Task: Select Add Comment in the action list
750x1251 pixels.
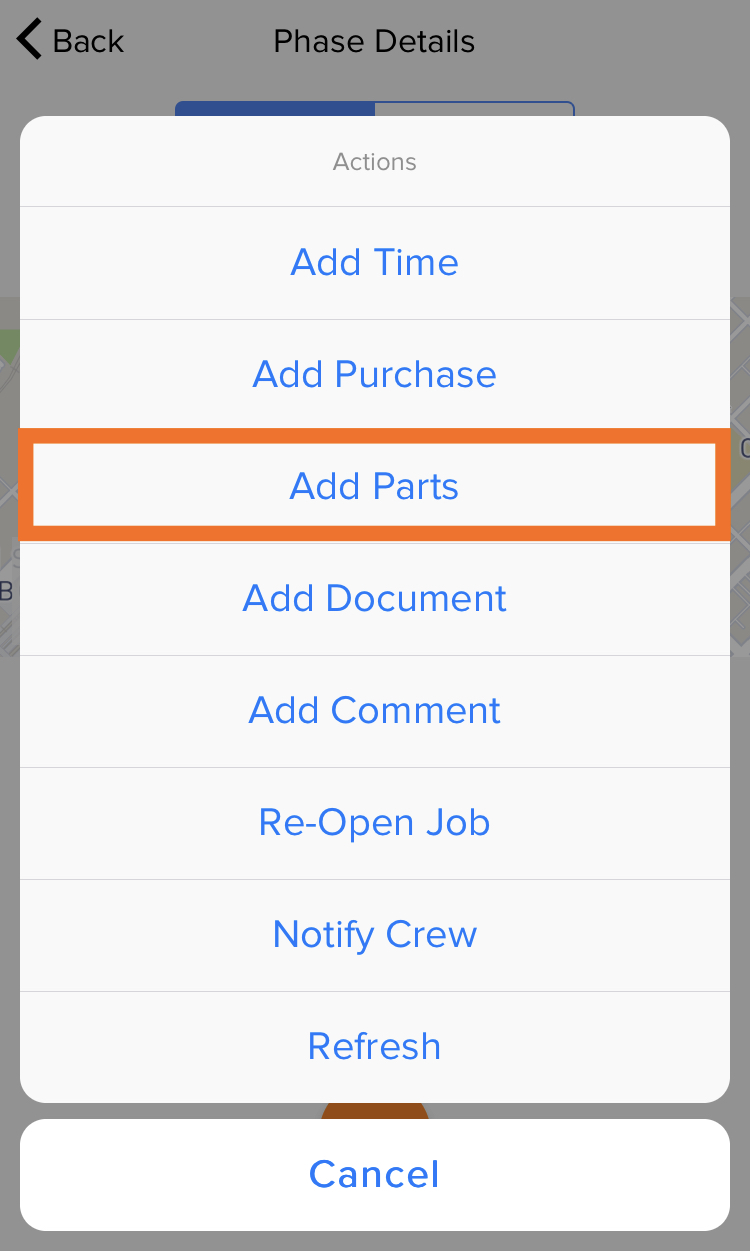Action: [x=375, y=711]
